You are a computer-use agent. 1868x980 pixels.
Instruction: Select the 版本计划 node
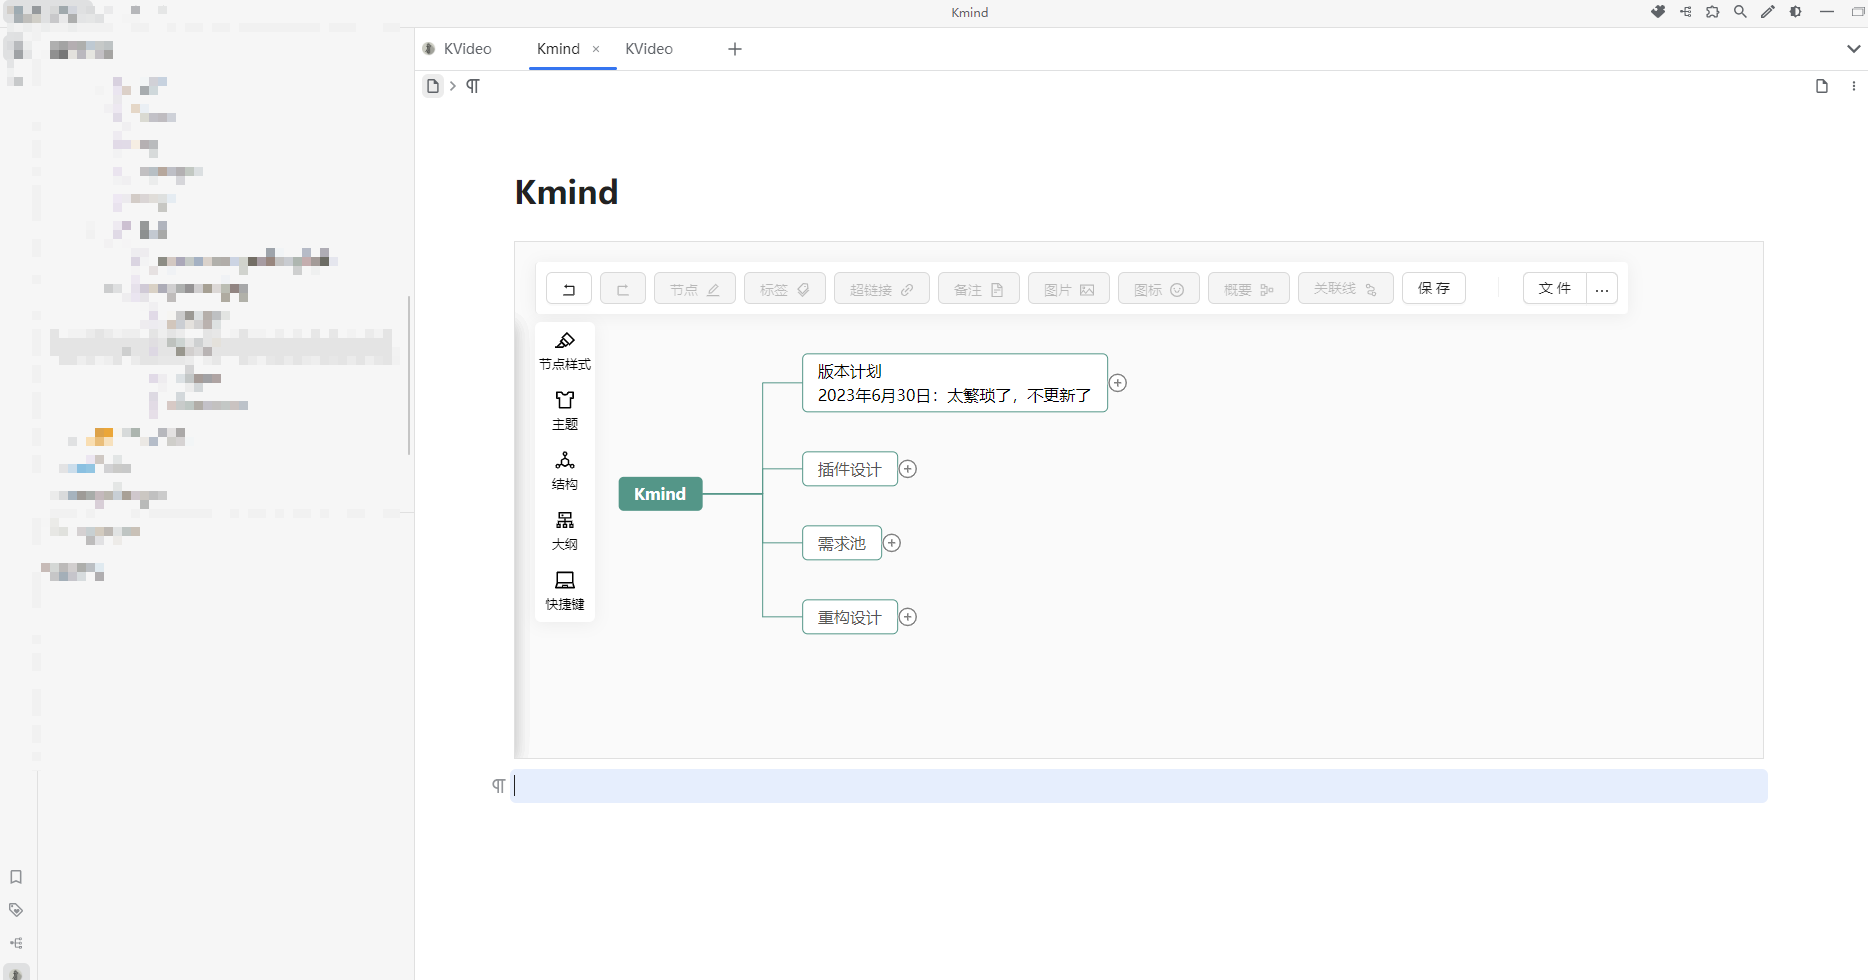click(955, 383)
